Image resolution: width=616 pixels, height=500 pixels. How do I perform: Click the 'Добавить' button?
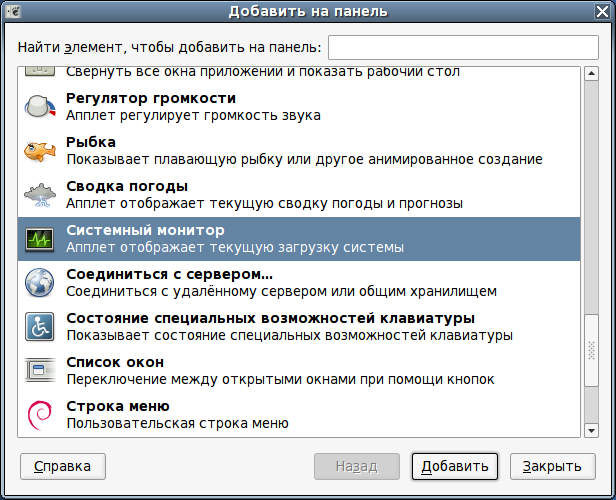[455, 466]
